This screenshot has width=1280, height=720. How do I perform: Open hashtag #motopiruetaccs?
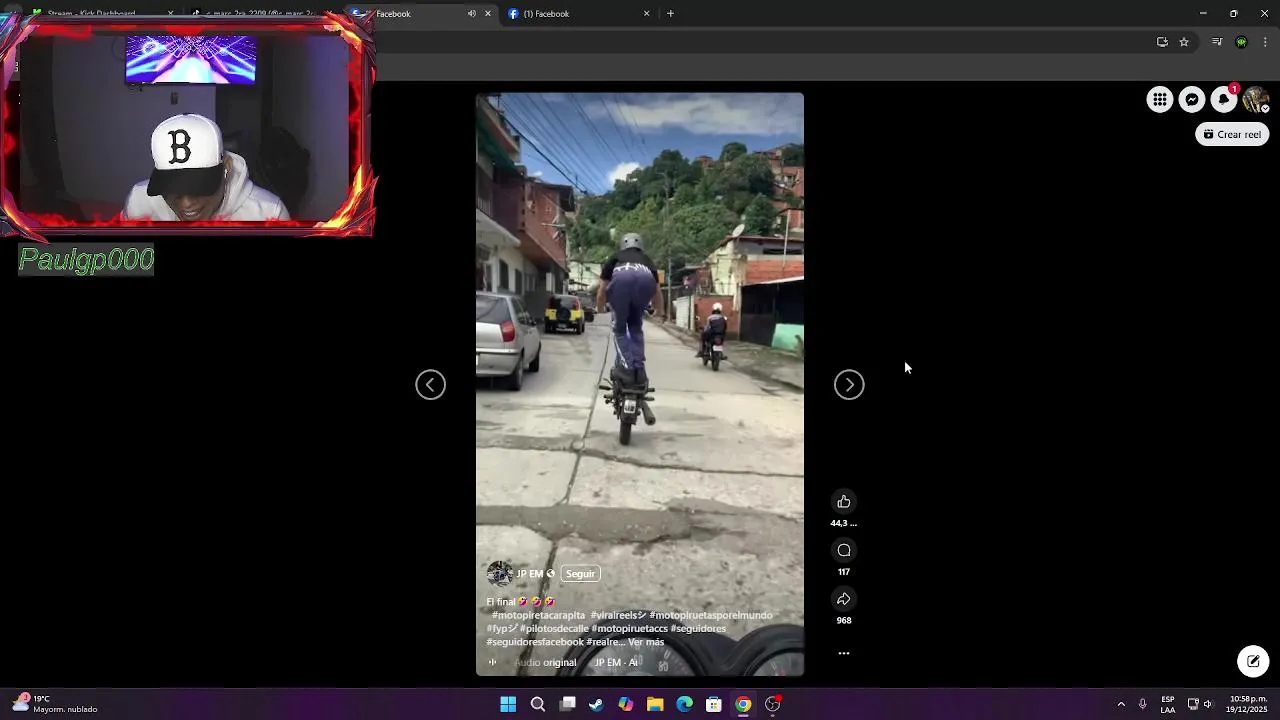pos(629,629)
